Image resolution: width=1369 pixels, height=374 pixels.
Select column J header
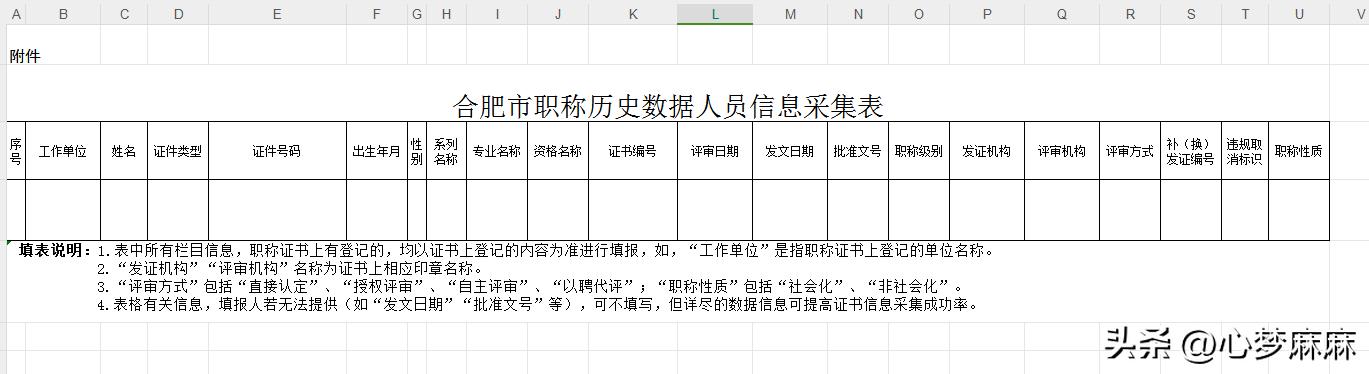click(x=558, y=13)
